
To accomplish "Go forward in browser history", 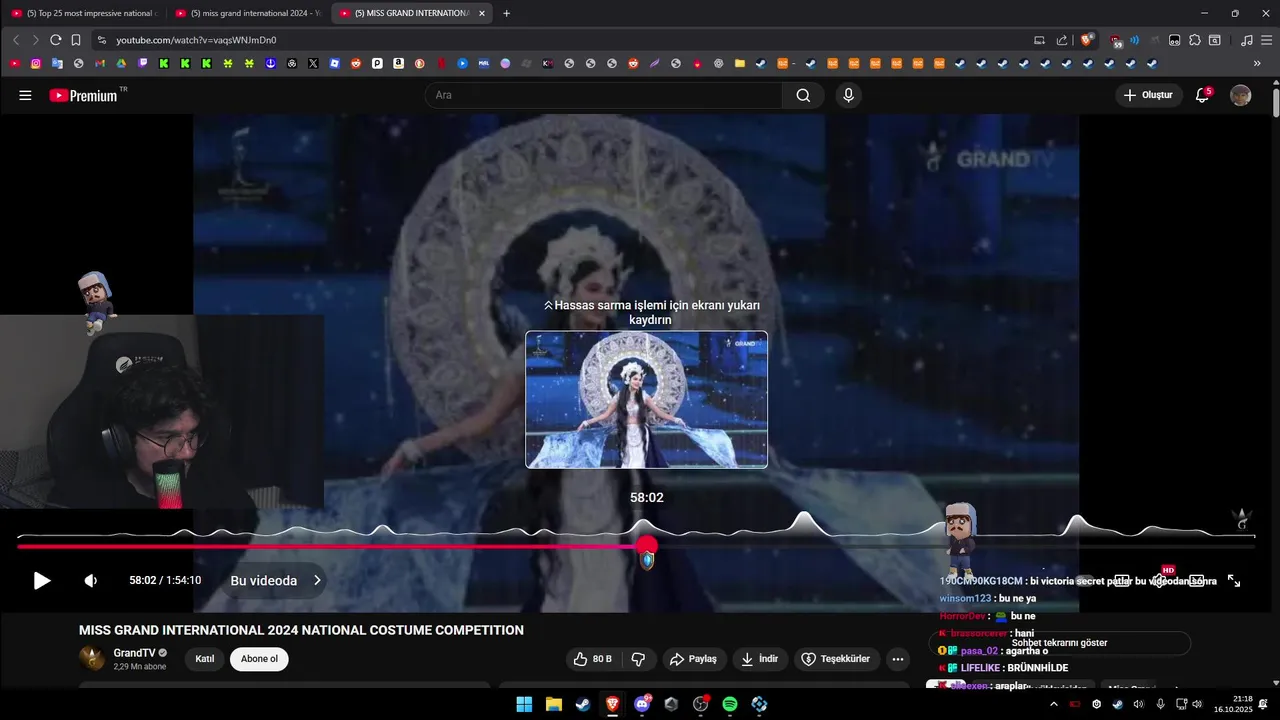I will click(35, 40).
